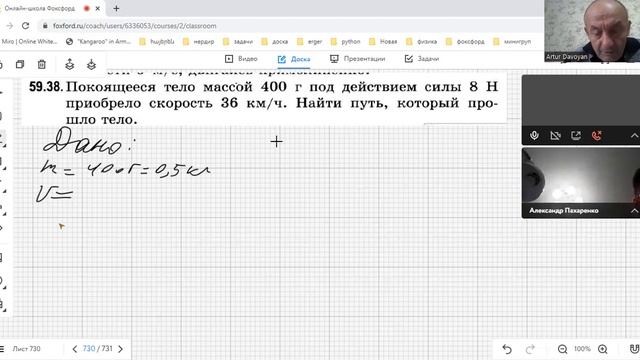Select Александр Пахаренко video thumbnail
640x360 pixels.
pyautogui.click(x=581, y=182)
